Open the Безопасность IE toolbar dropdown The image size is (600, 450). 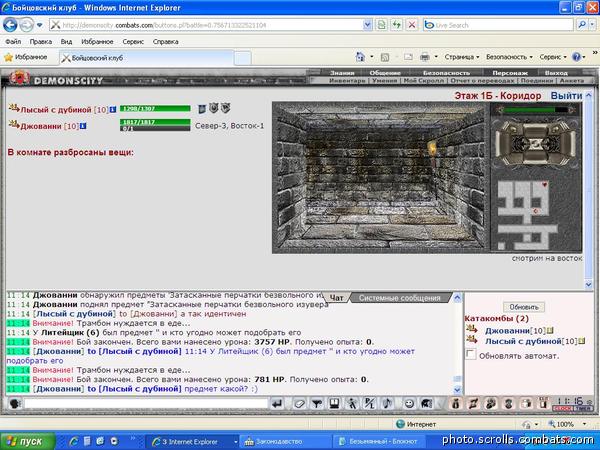point(509,57)
